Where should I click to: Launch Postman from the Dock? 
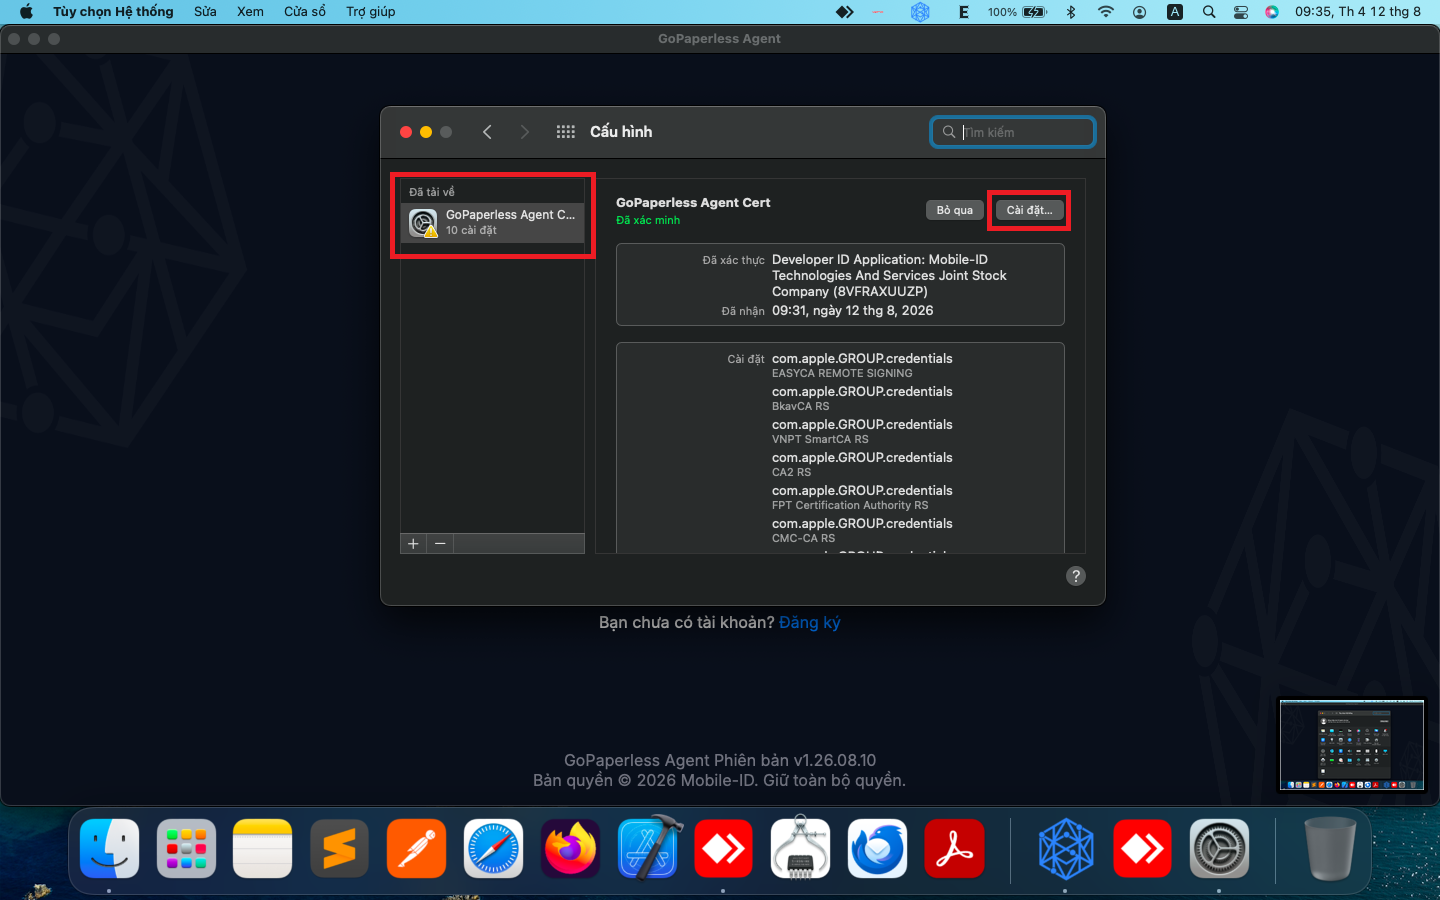pos(416,850)
